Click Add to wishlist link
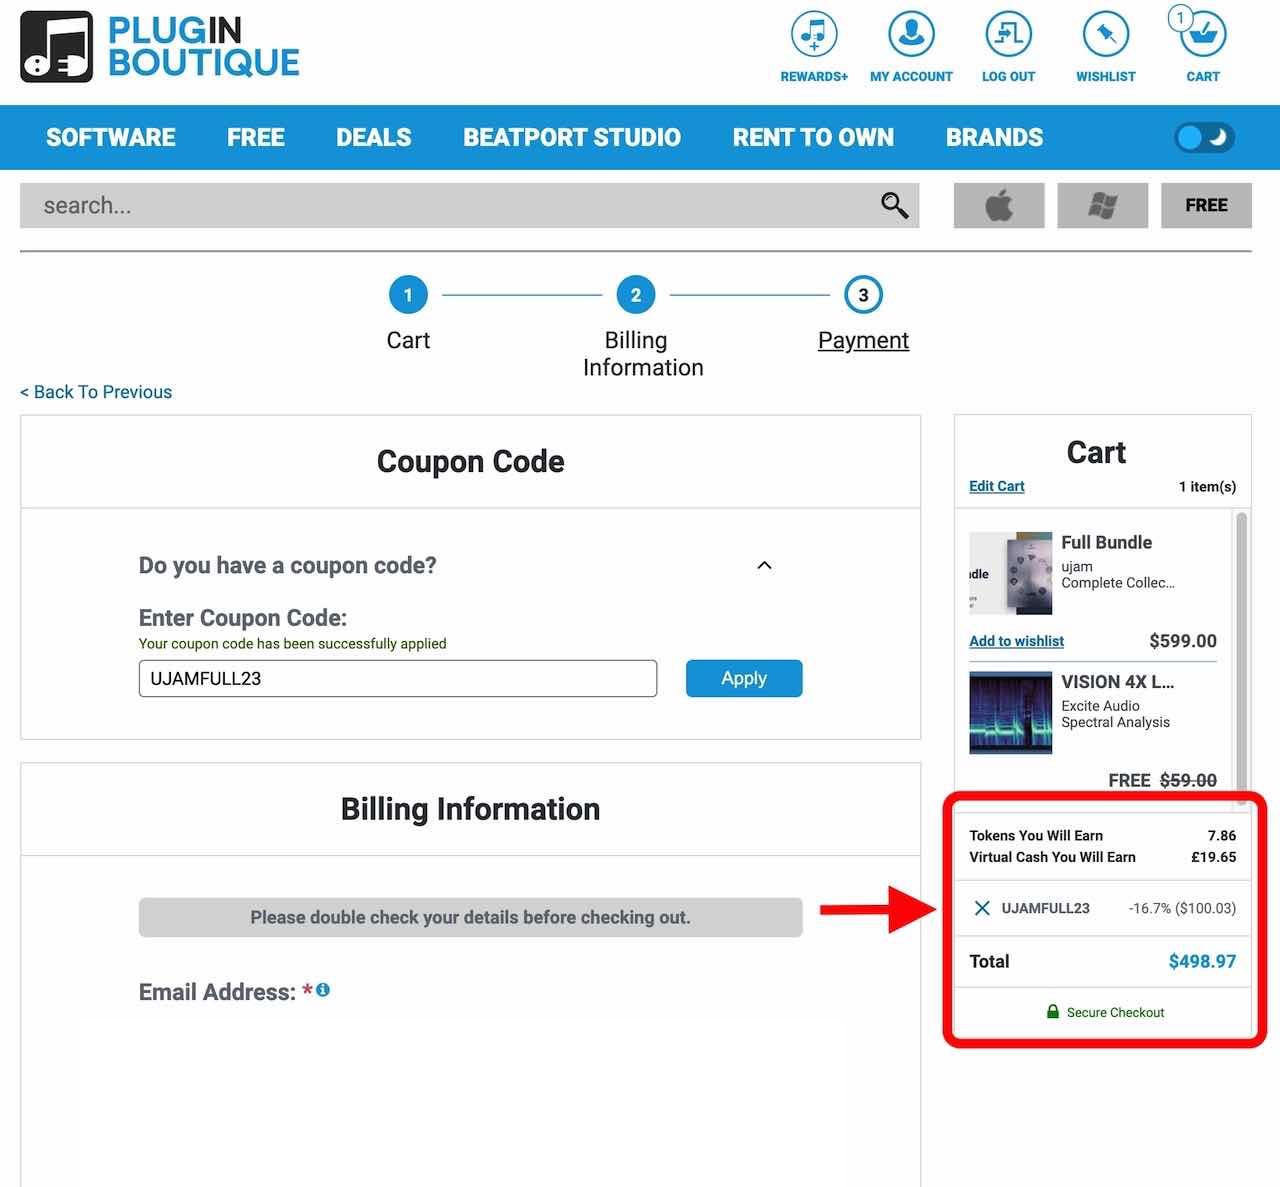This screenshot has width=1280, height=1187. (x=1016, y=641)
